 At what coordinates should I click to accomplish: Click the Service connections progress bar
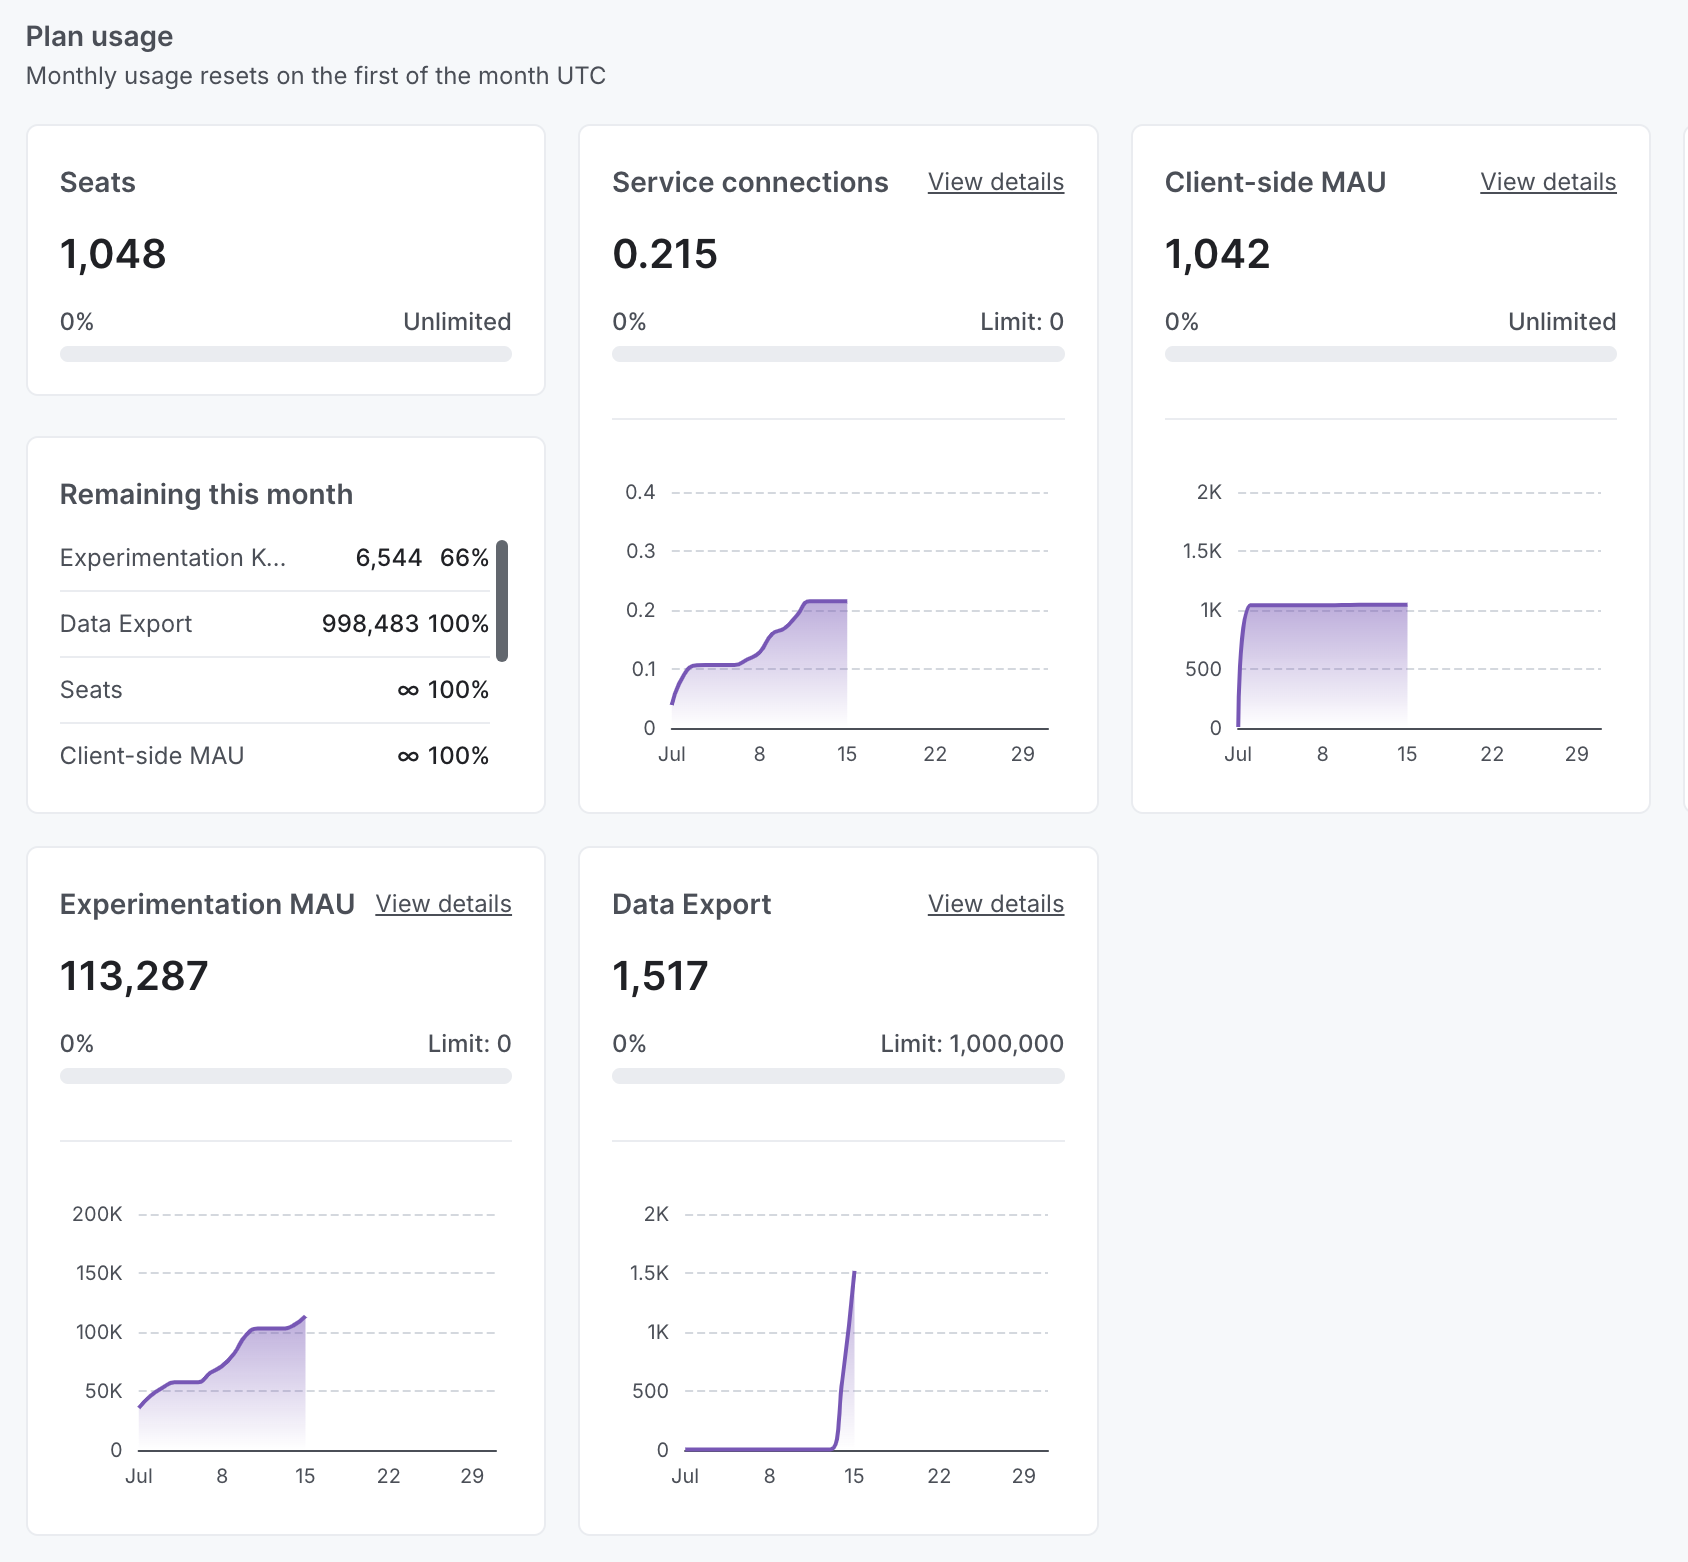point(838,354)
